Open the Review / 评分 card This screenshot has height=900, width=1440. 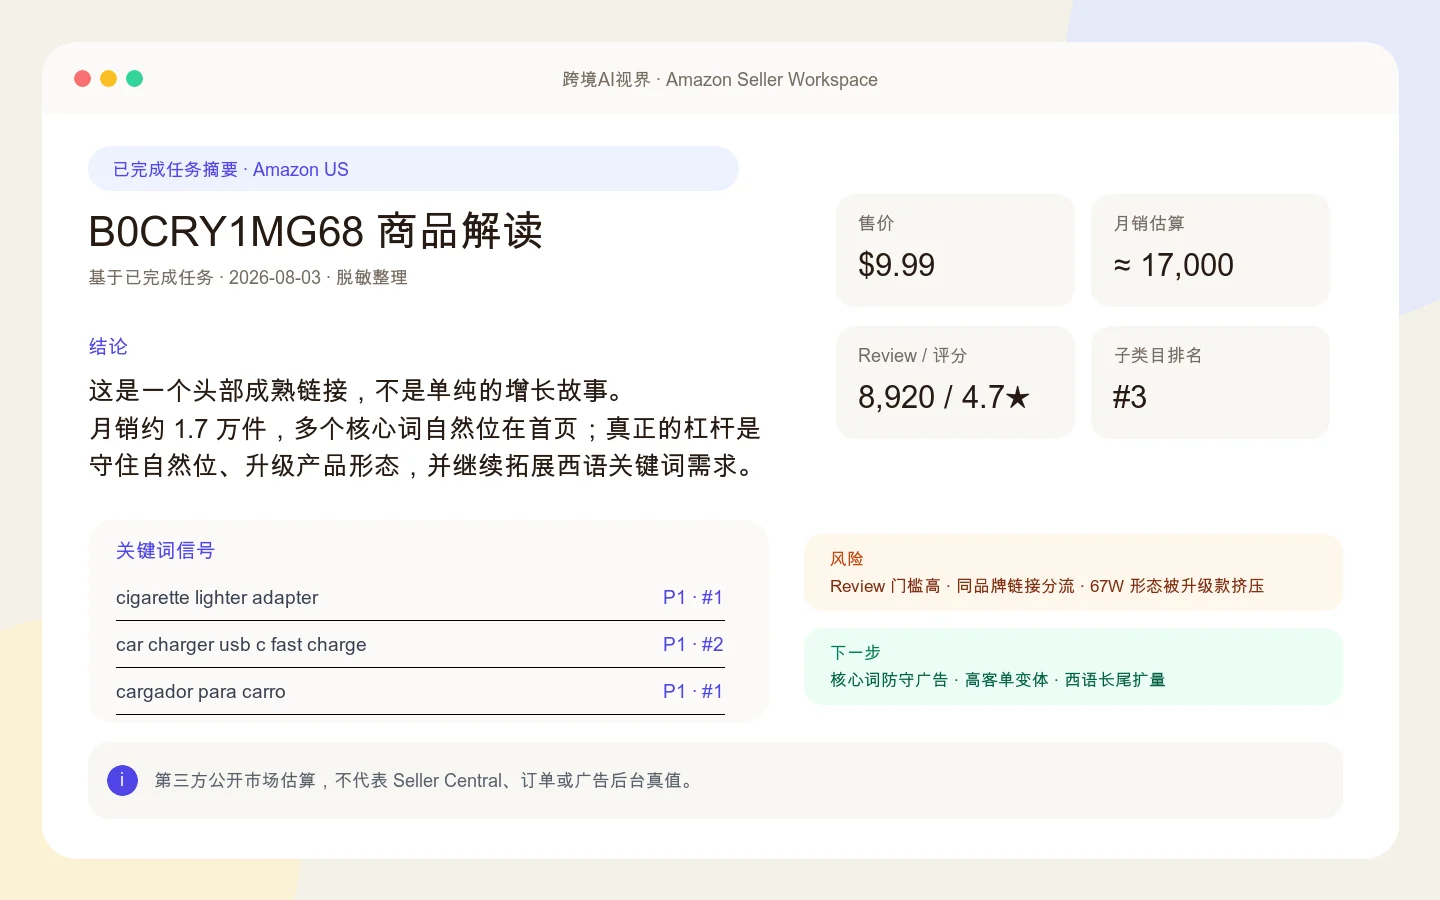click(955, 382)
